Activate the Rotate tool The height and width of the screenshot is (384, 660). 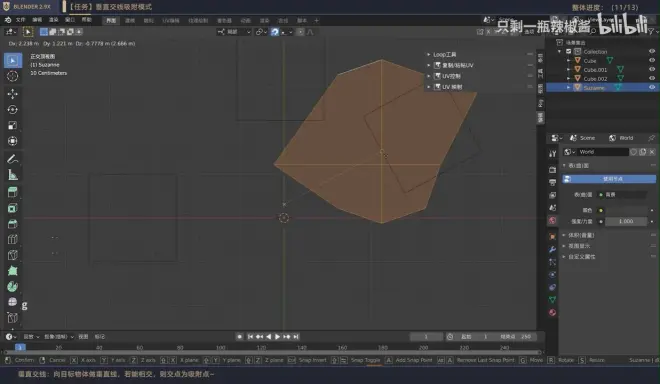13,109
